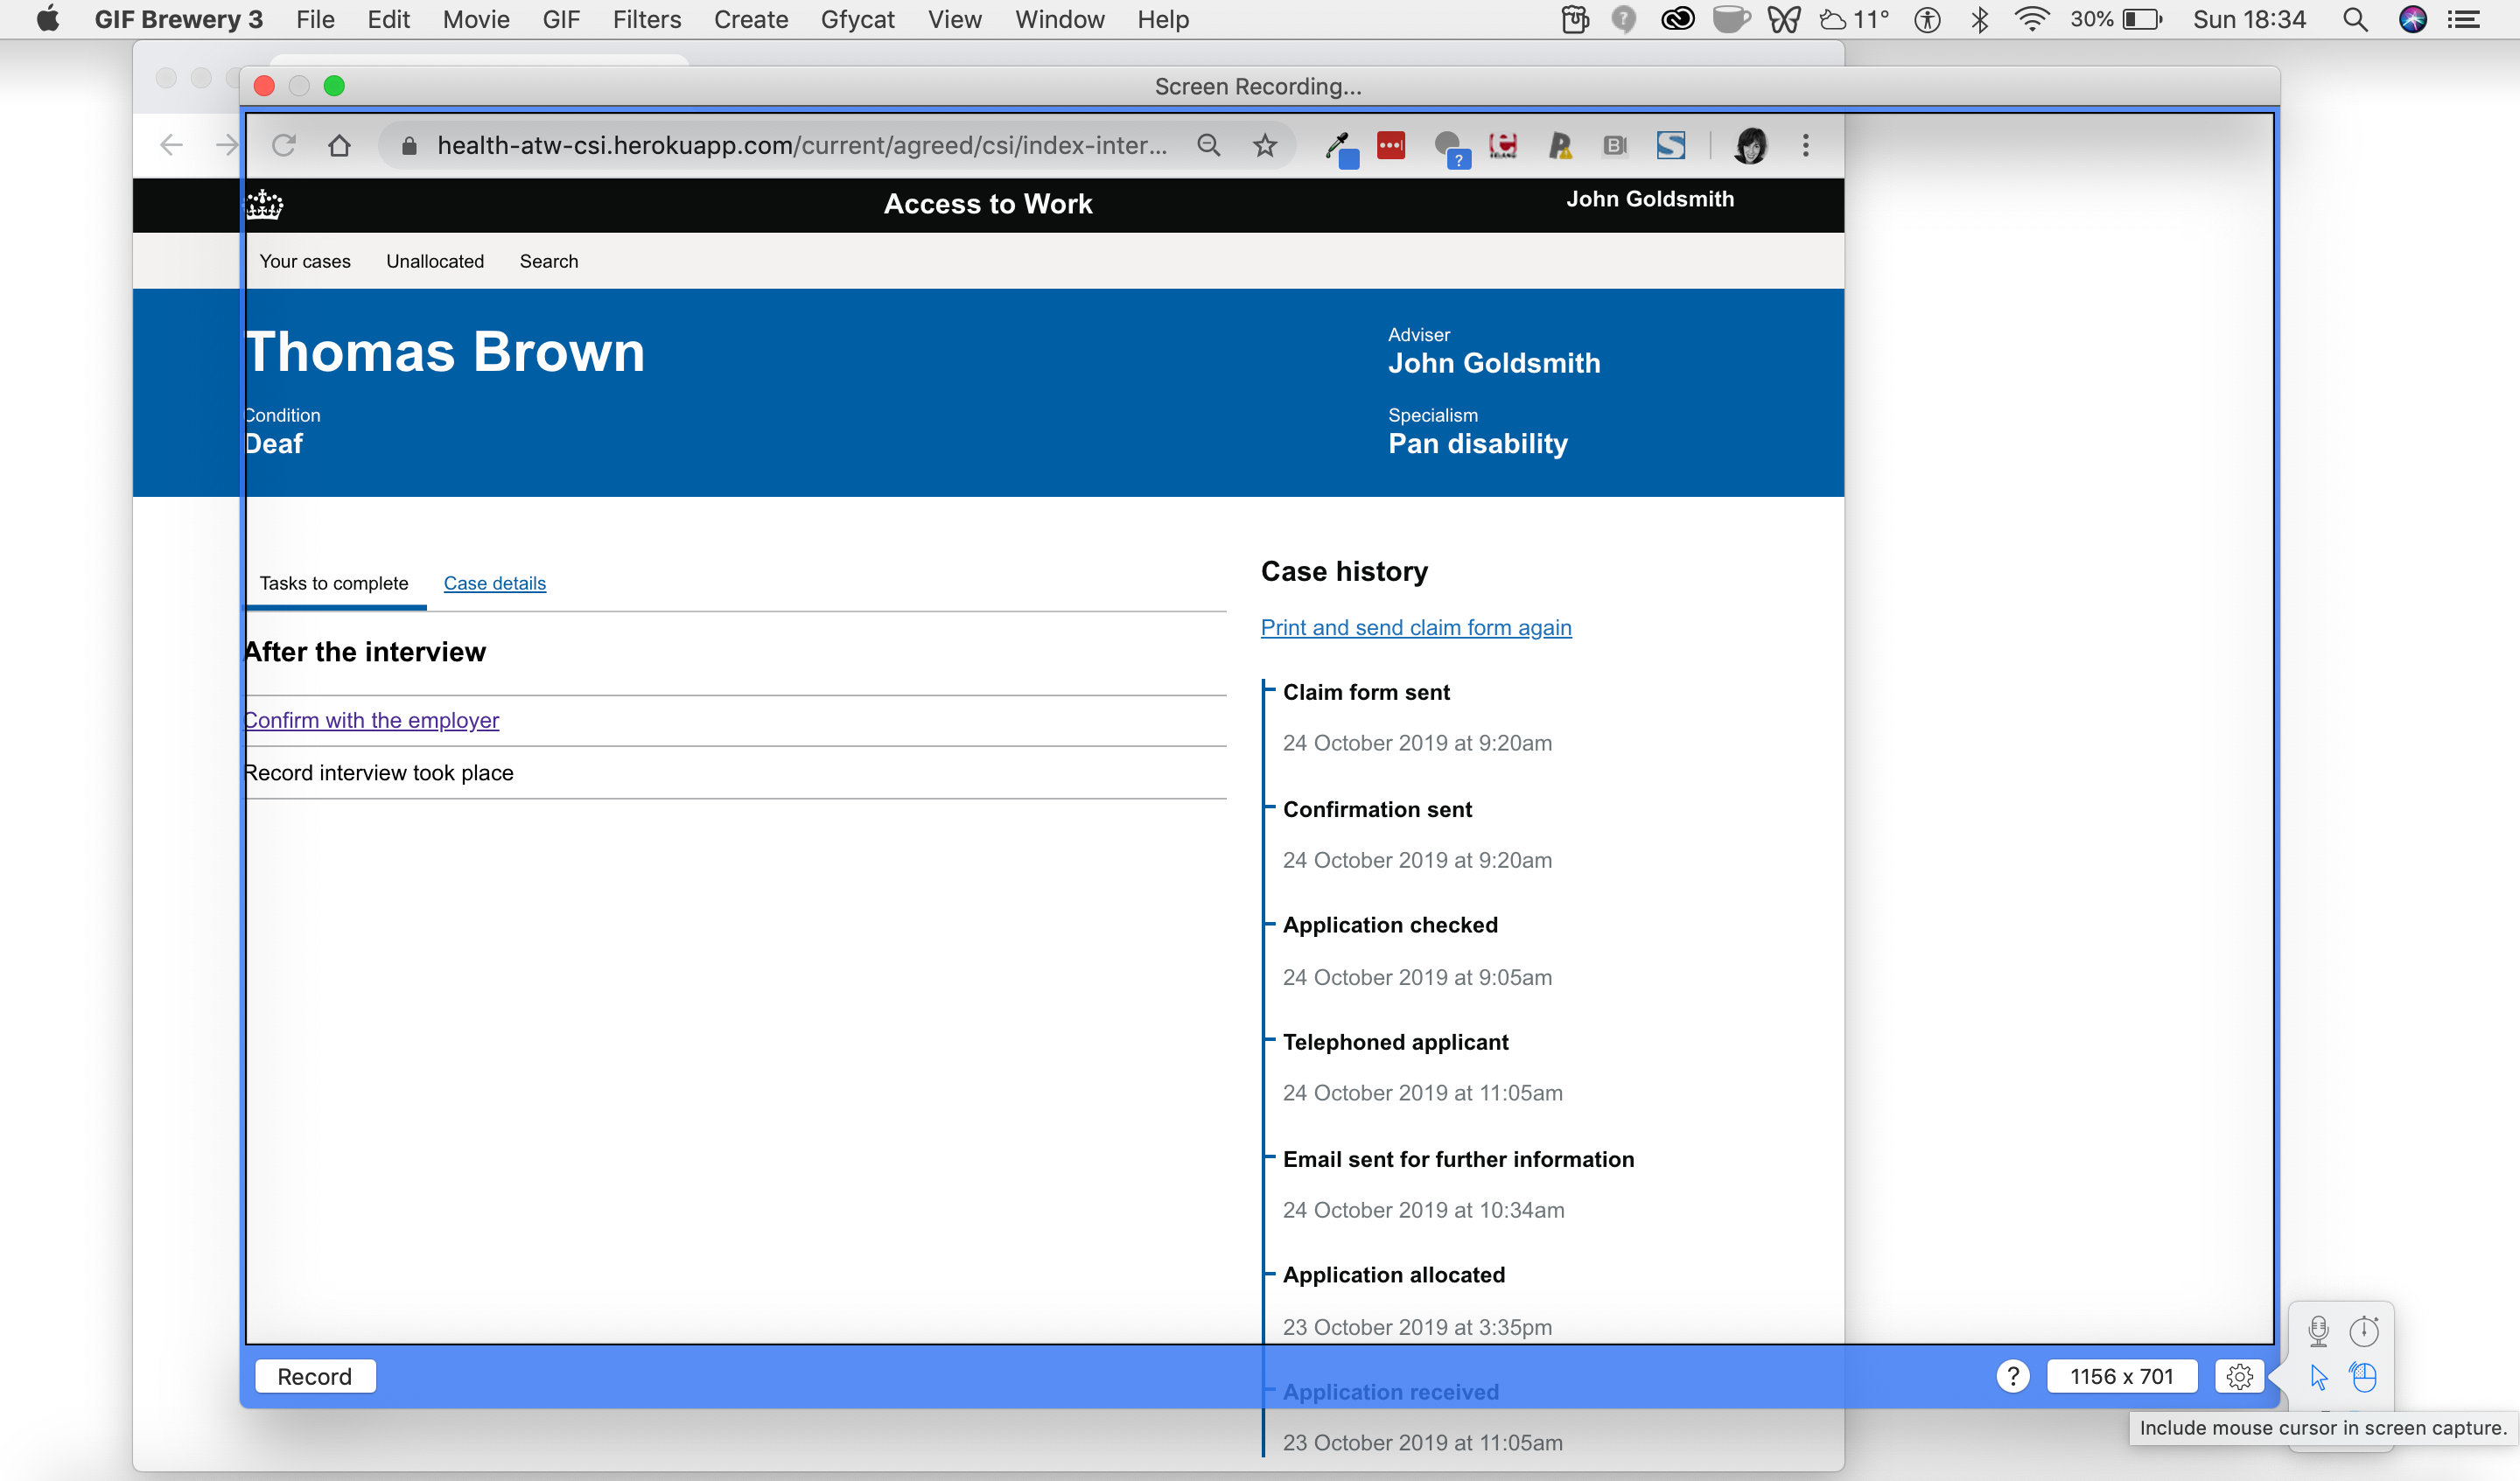Open the File menu
The image size is (2520, 1481).
tap(315, 19)
